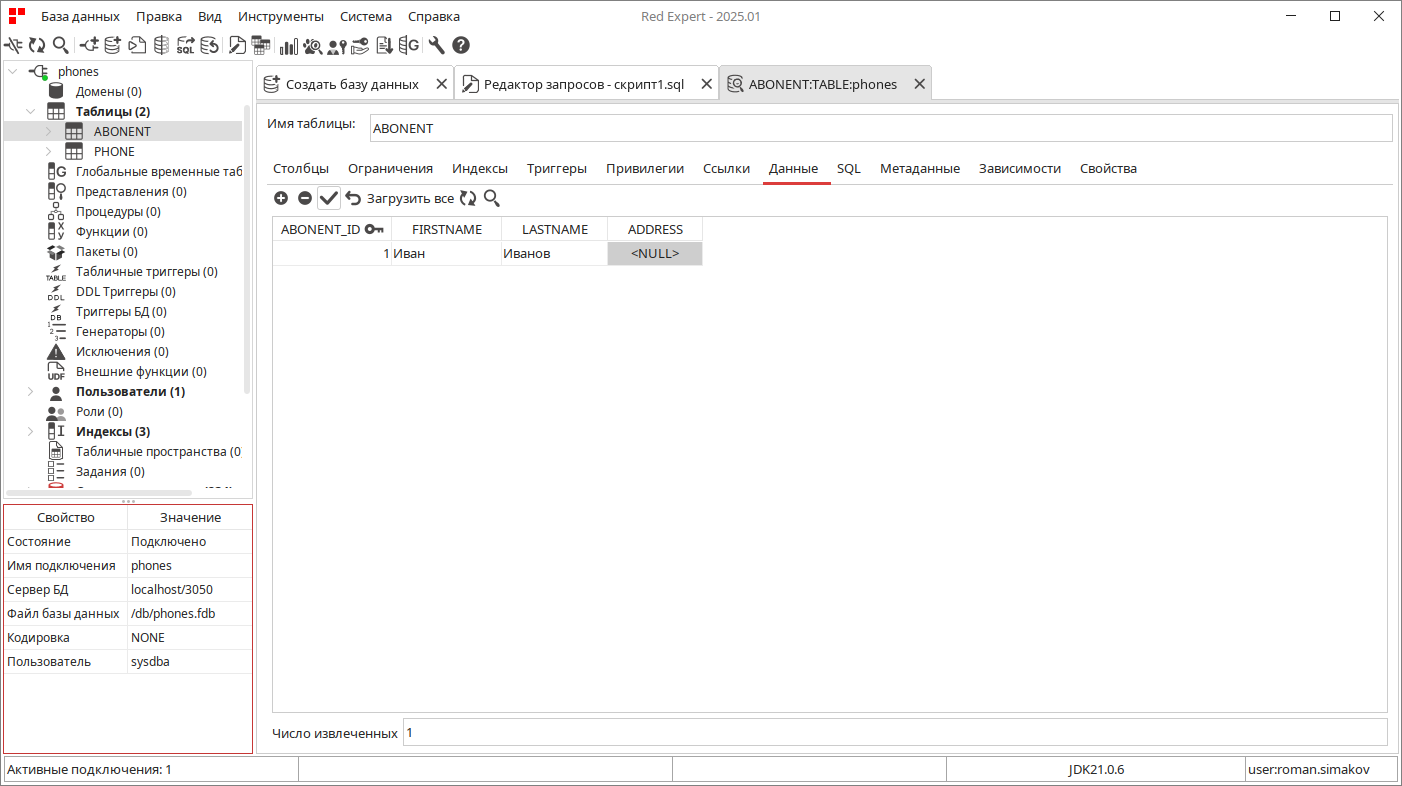The image size is (1402, 786).
Task: Expand the ABONENT table node
Action: click(x=48, y=131)
